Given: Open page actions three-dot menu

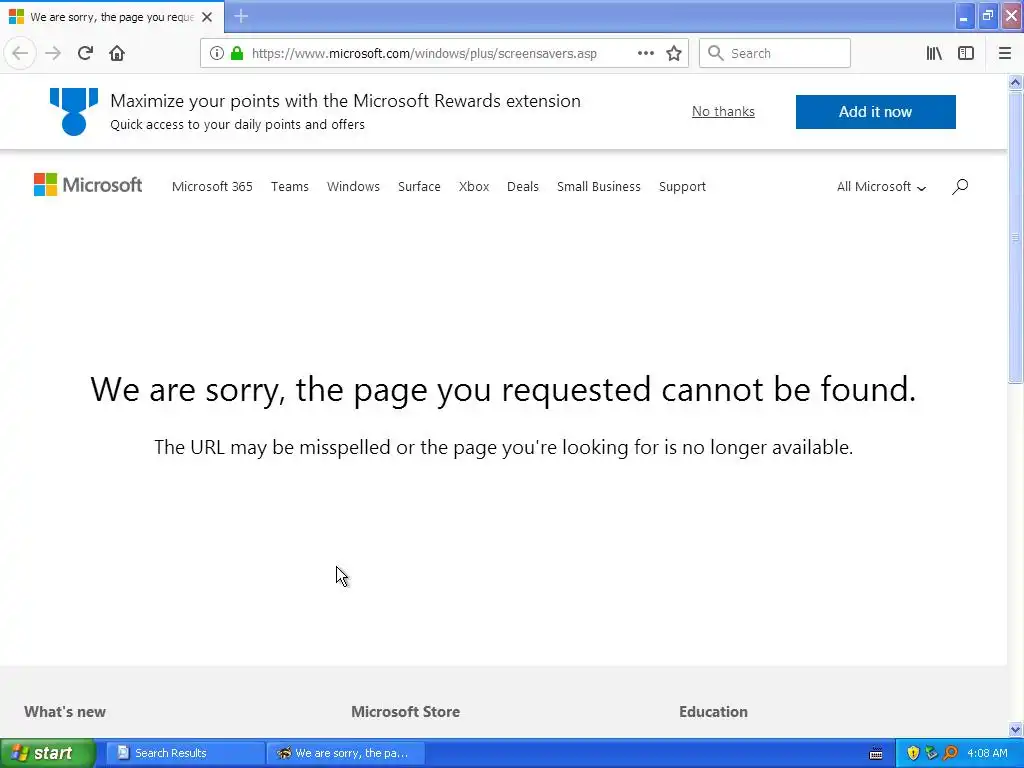Looking at the screenshot, I should click(645, 53).
